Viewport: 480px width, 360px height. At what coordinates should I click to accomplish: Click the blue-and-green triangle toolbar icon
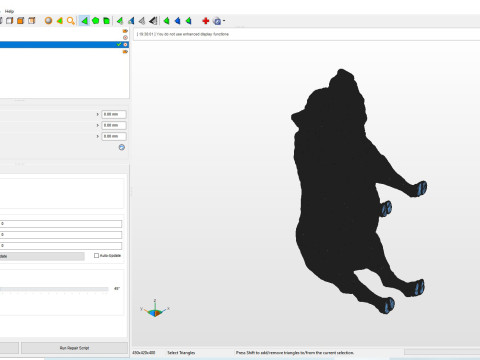tap(131, 21)
